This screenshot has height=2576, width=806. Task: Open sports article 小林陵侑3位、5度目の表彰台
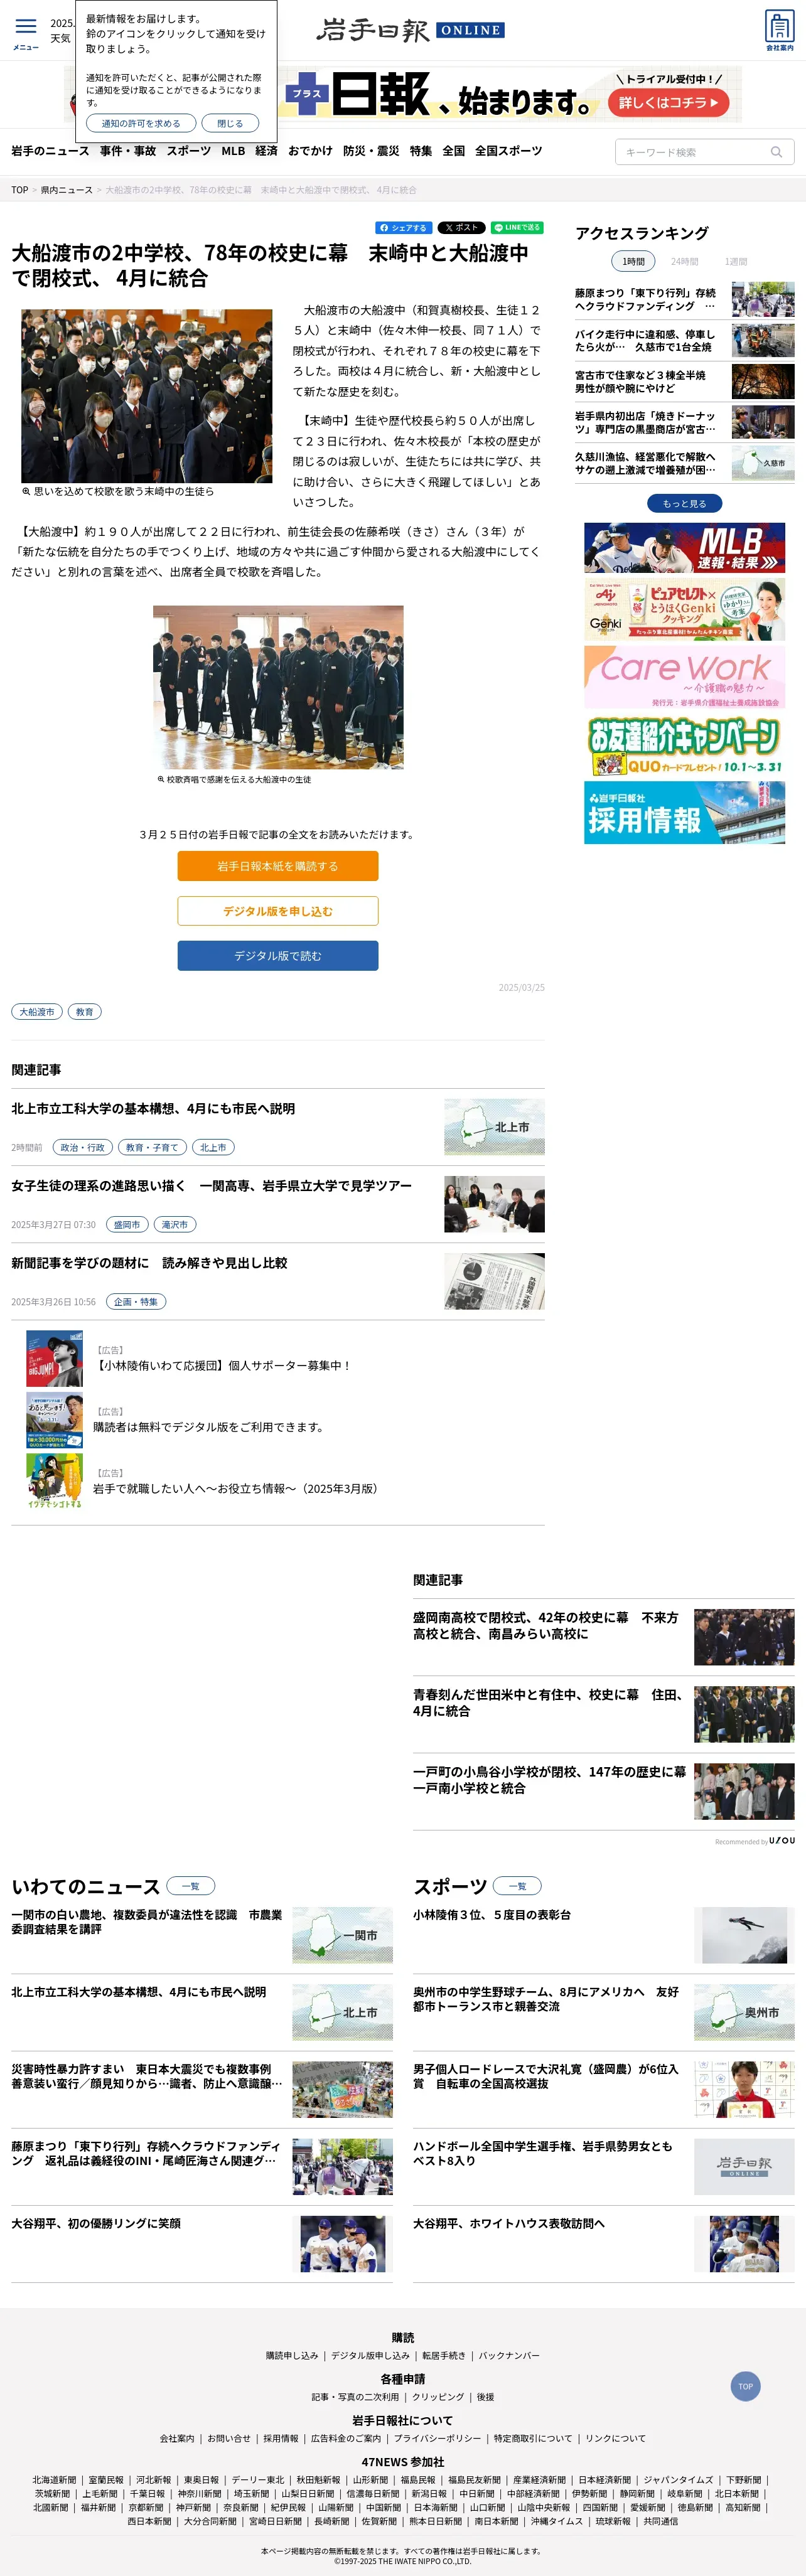(492, 1914)
